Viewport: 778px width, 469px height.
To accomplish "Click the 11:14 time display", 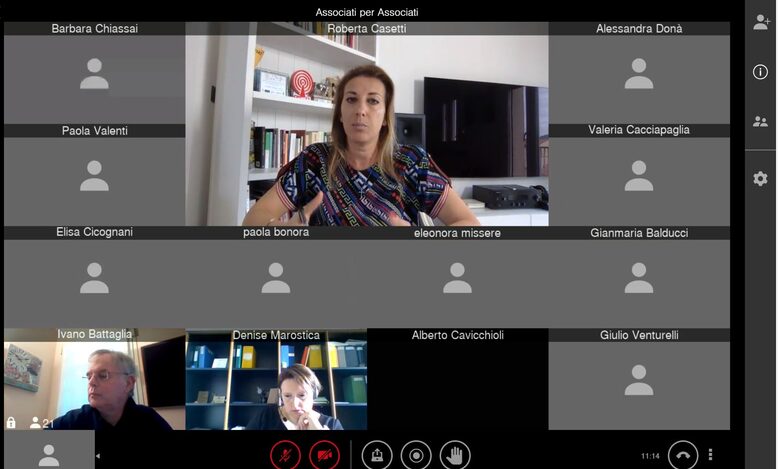I will click(x=650, y=456).
